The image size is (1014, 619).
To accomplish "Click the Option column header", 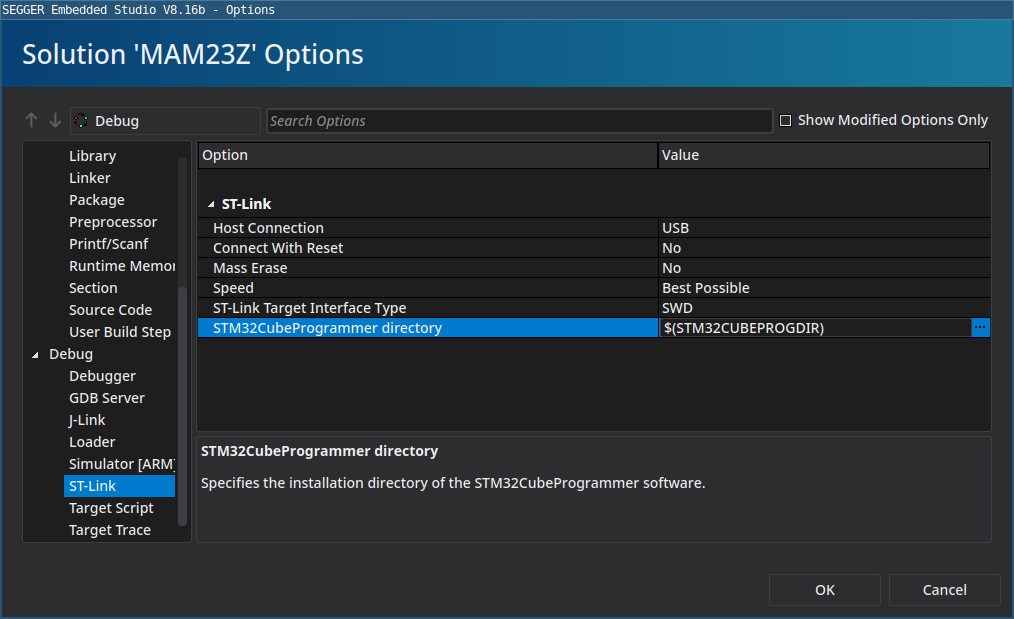I will (427, 155).
